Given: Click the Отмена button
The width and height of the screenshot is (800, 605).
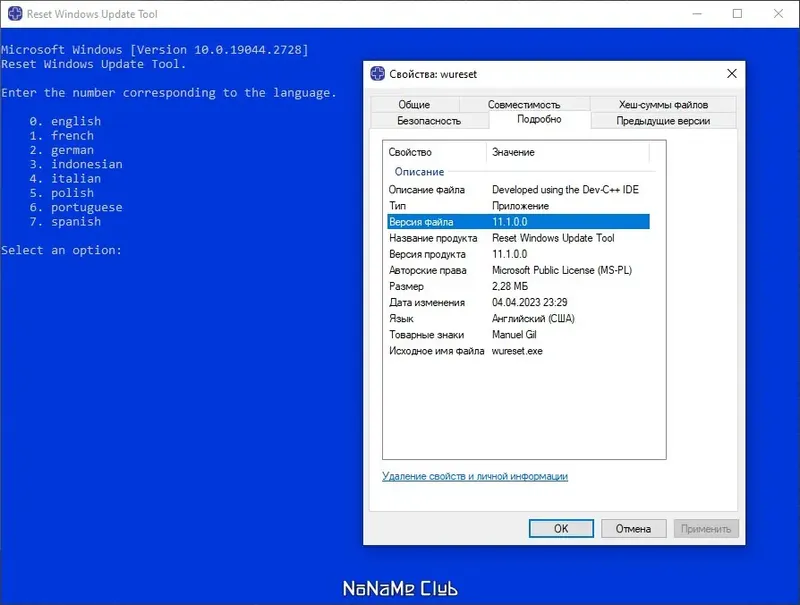Looking at the screenshot, I should 633,528.
